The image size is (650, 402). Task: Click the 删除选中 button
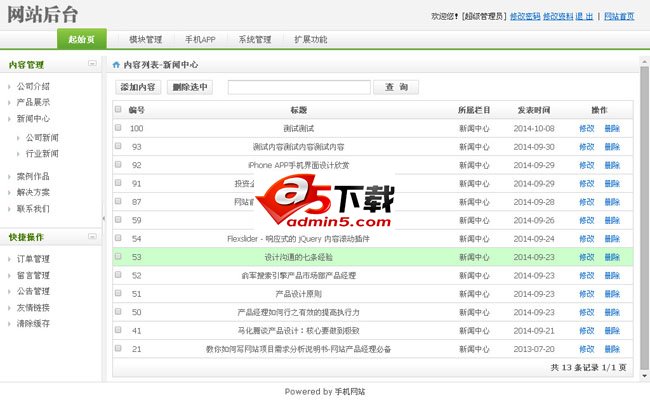click(x=190, y=87)
